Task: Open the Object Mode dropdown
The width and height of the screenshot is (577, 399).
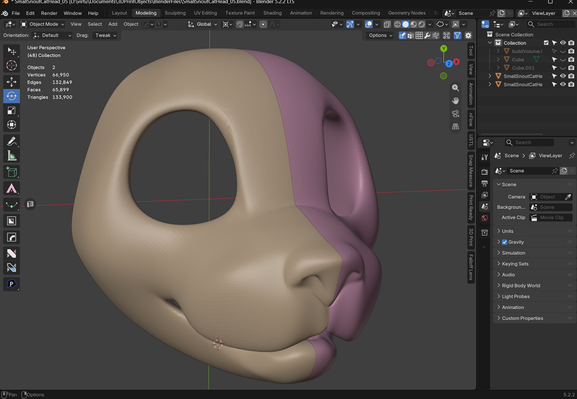Action: click(42, 24)
